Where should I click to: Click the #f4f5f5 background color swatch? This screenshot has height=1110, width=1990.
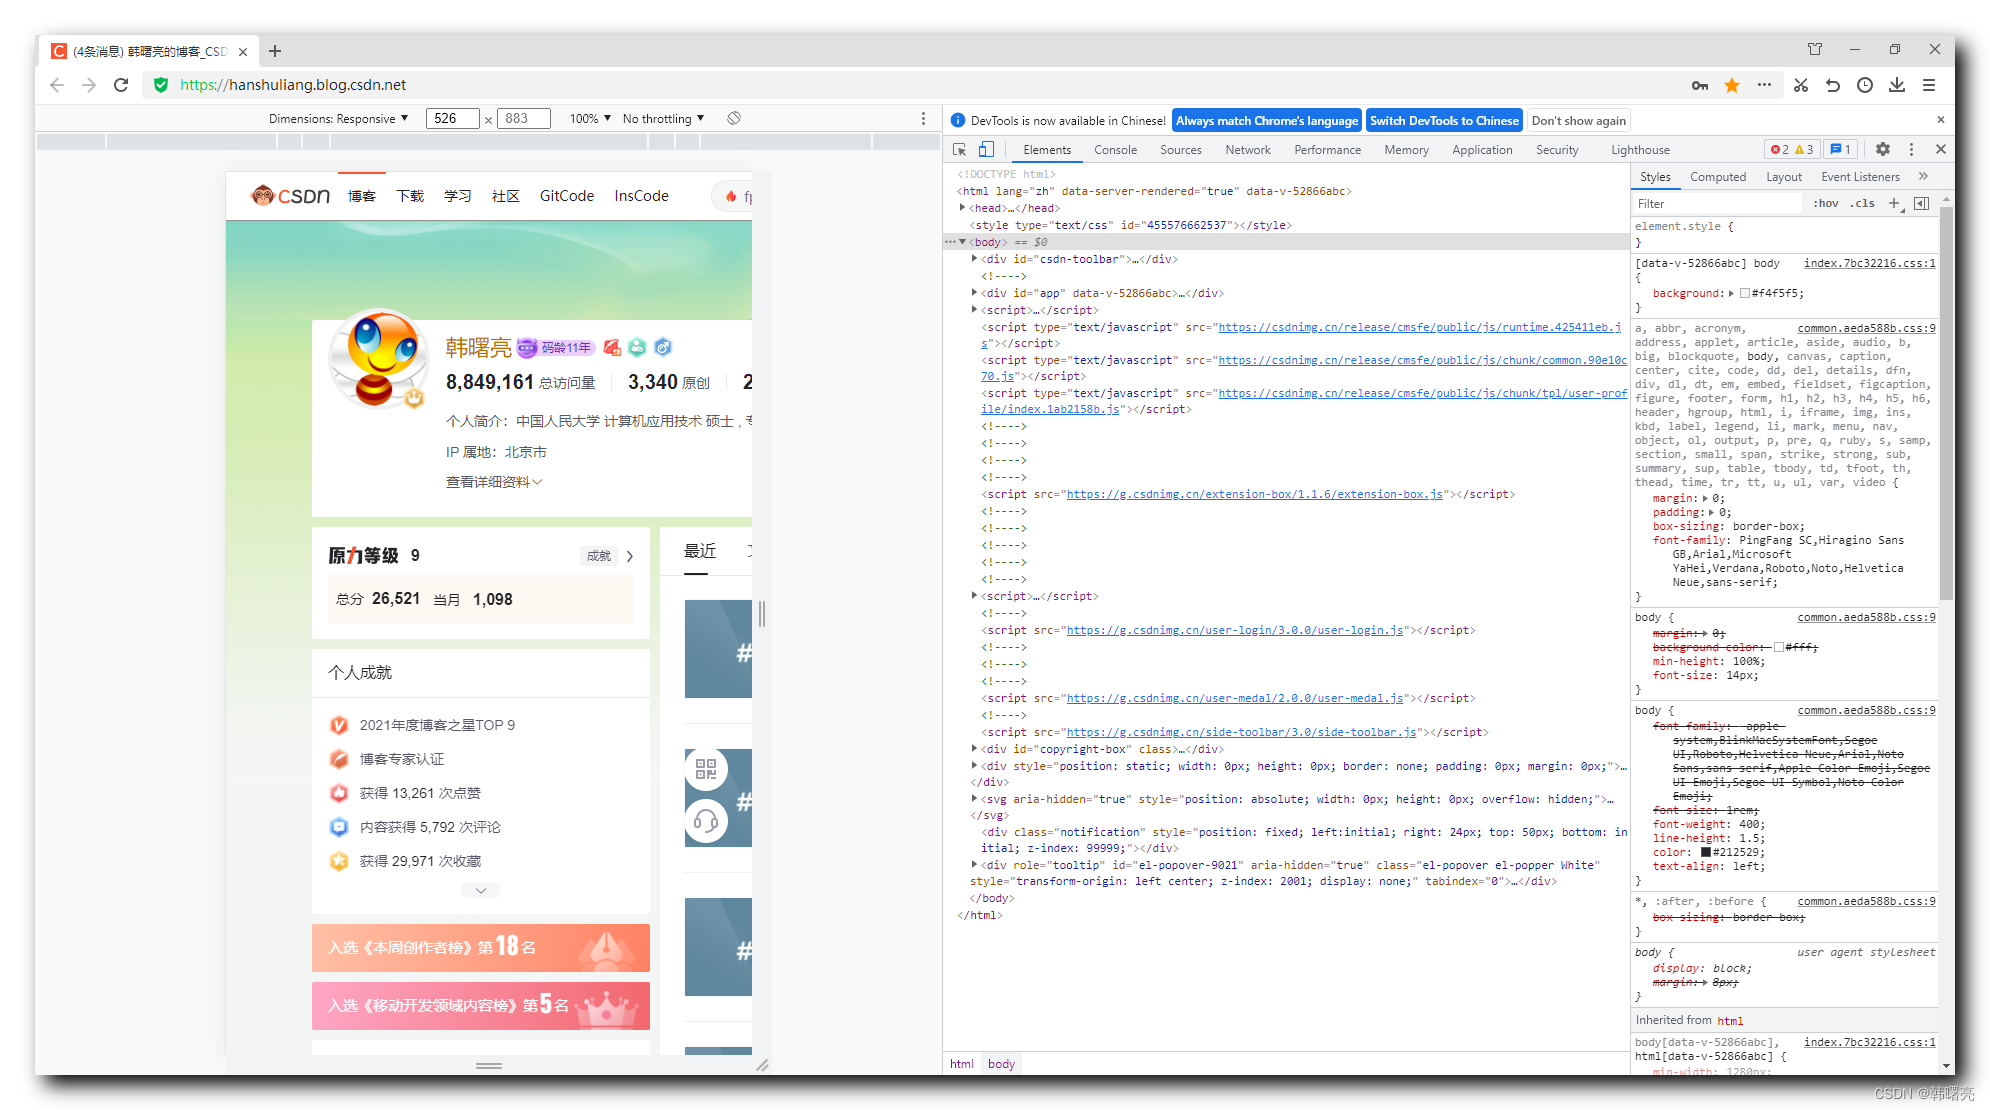pos(1745,293)
